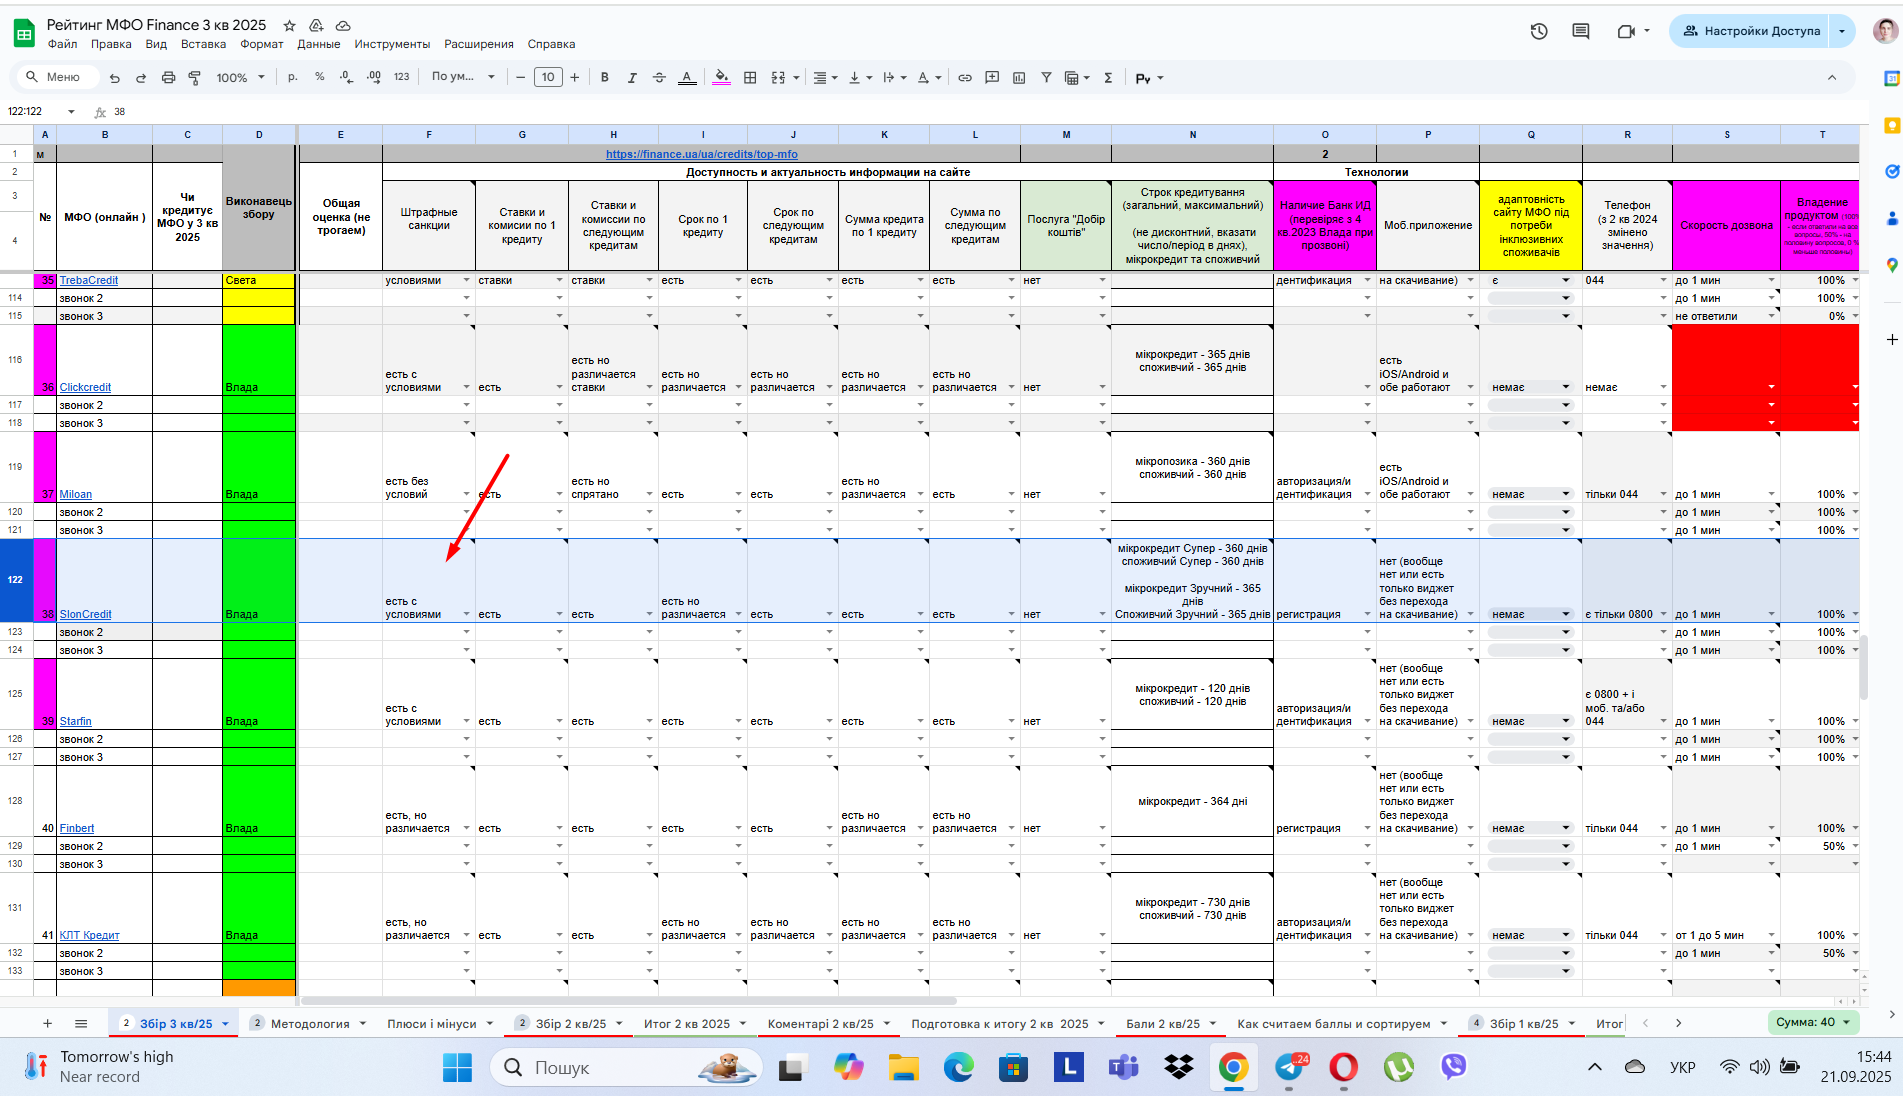Viewport: 1903px width, 1096px height.
Task: Expand Сумма: 40 summary dropdown
Action: 1813,1022
